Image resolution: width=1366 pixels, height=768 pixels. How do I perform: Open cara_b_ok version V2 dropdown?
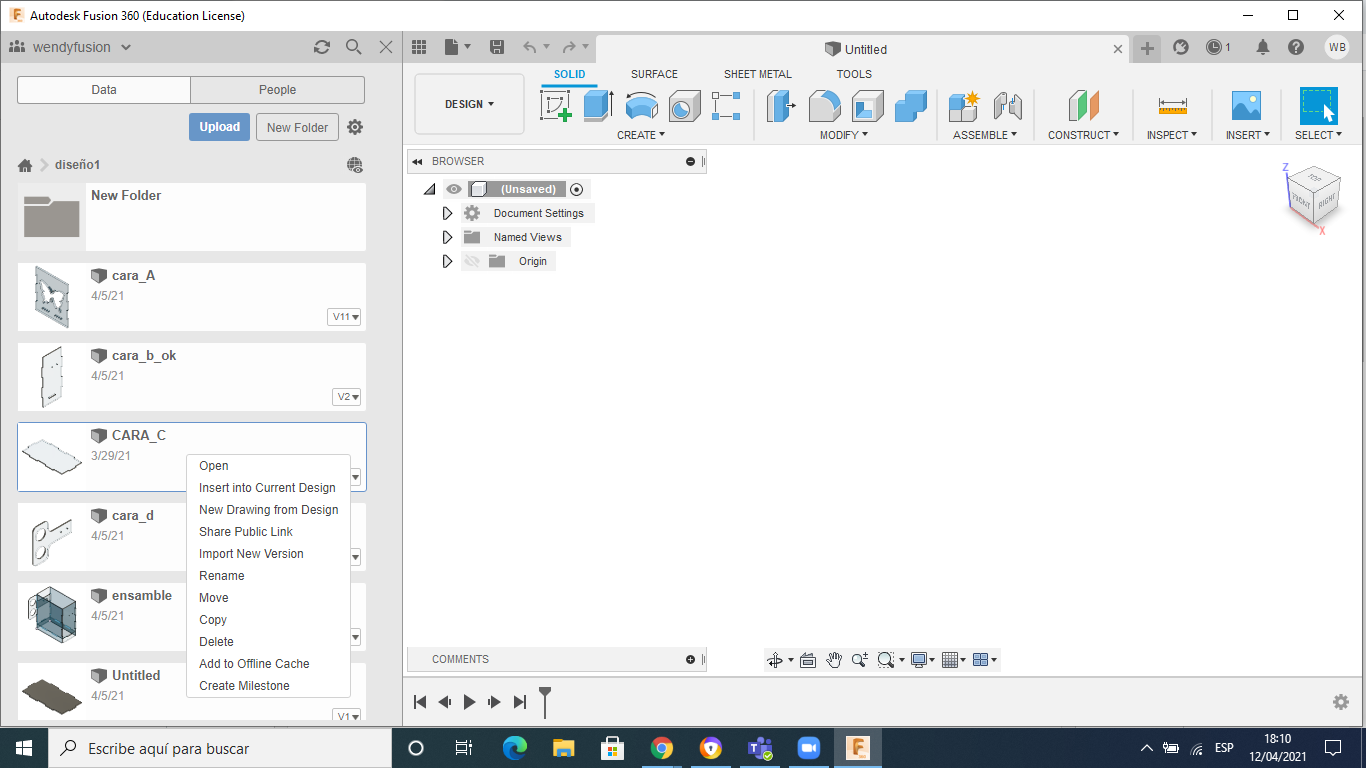pyautogui.click(x=347, y=397)
